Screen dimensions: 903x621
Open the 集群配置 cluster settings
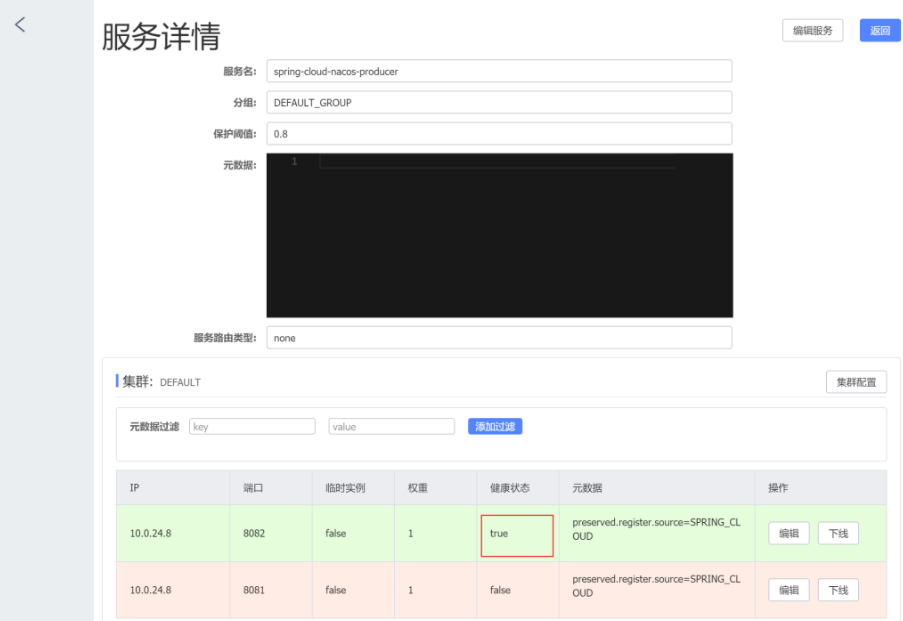coord(855,382)
